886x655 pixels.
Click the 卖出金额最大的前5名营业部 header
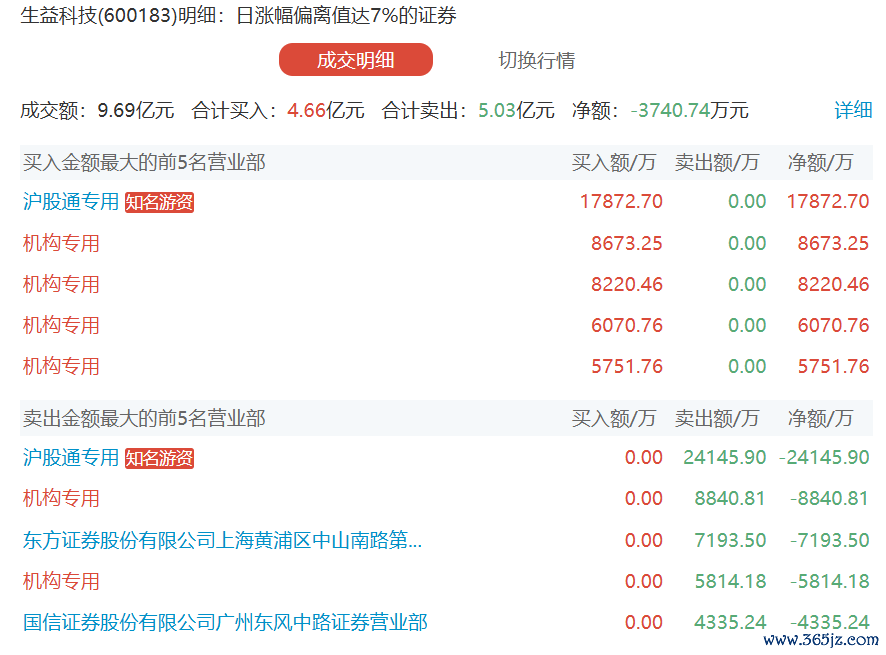[x=144, y=418]
